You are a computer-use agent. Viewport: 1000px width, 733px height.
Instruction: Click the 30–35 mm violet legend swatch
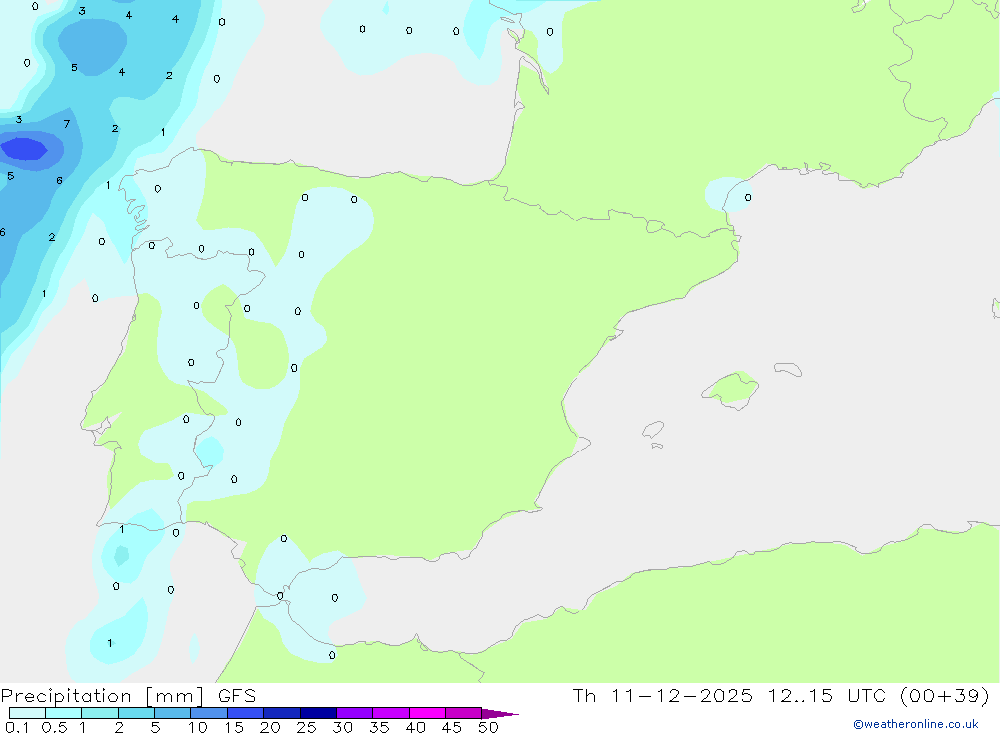[354, 713]
